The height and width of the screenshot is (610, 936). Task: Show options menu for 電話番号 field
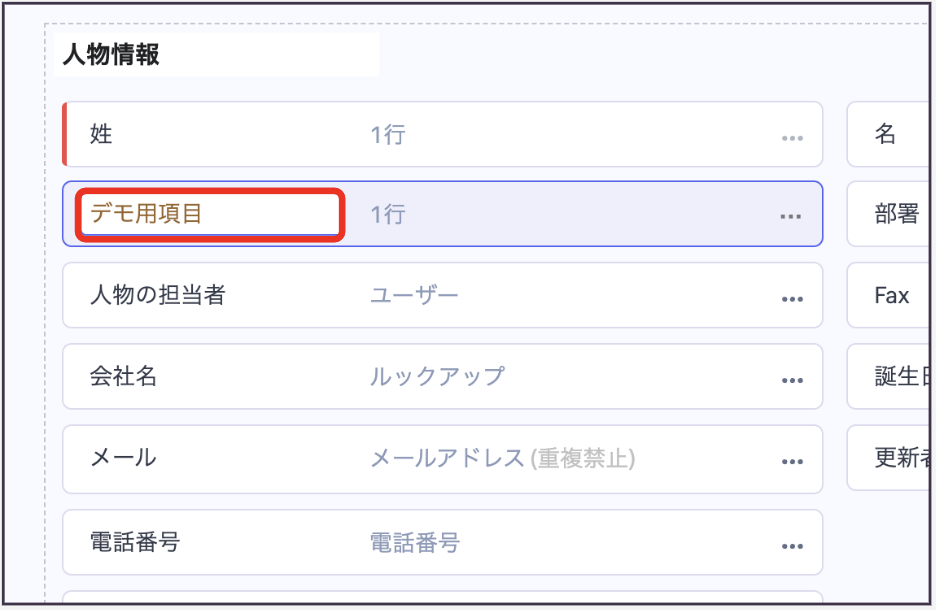point(792,545)
